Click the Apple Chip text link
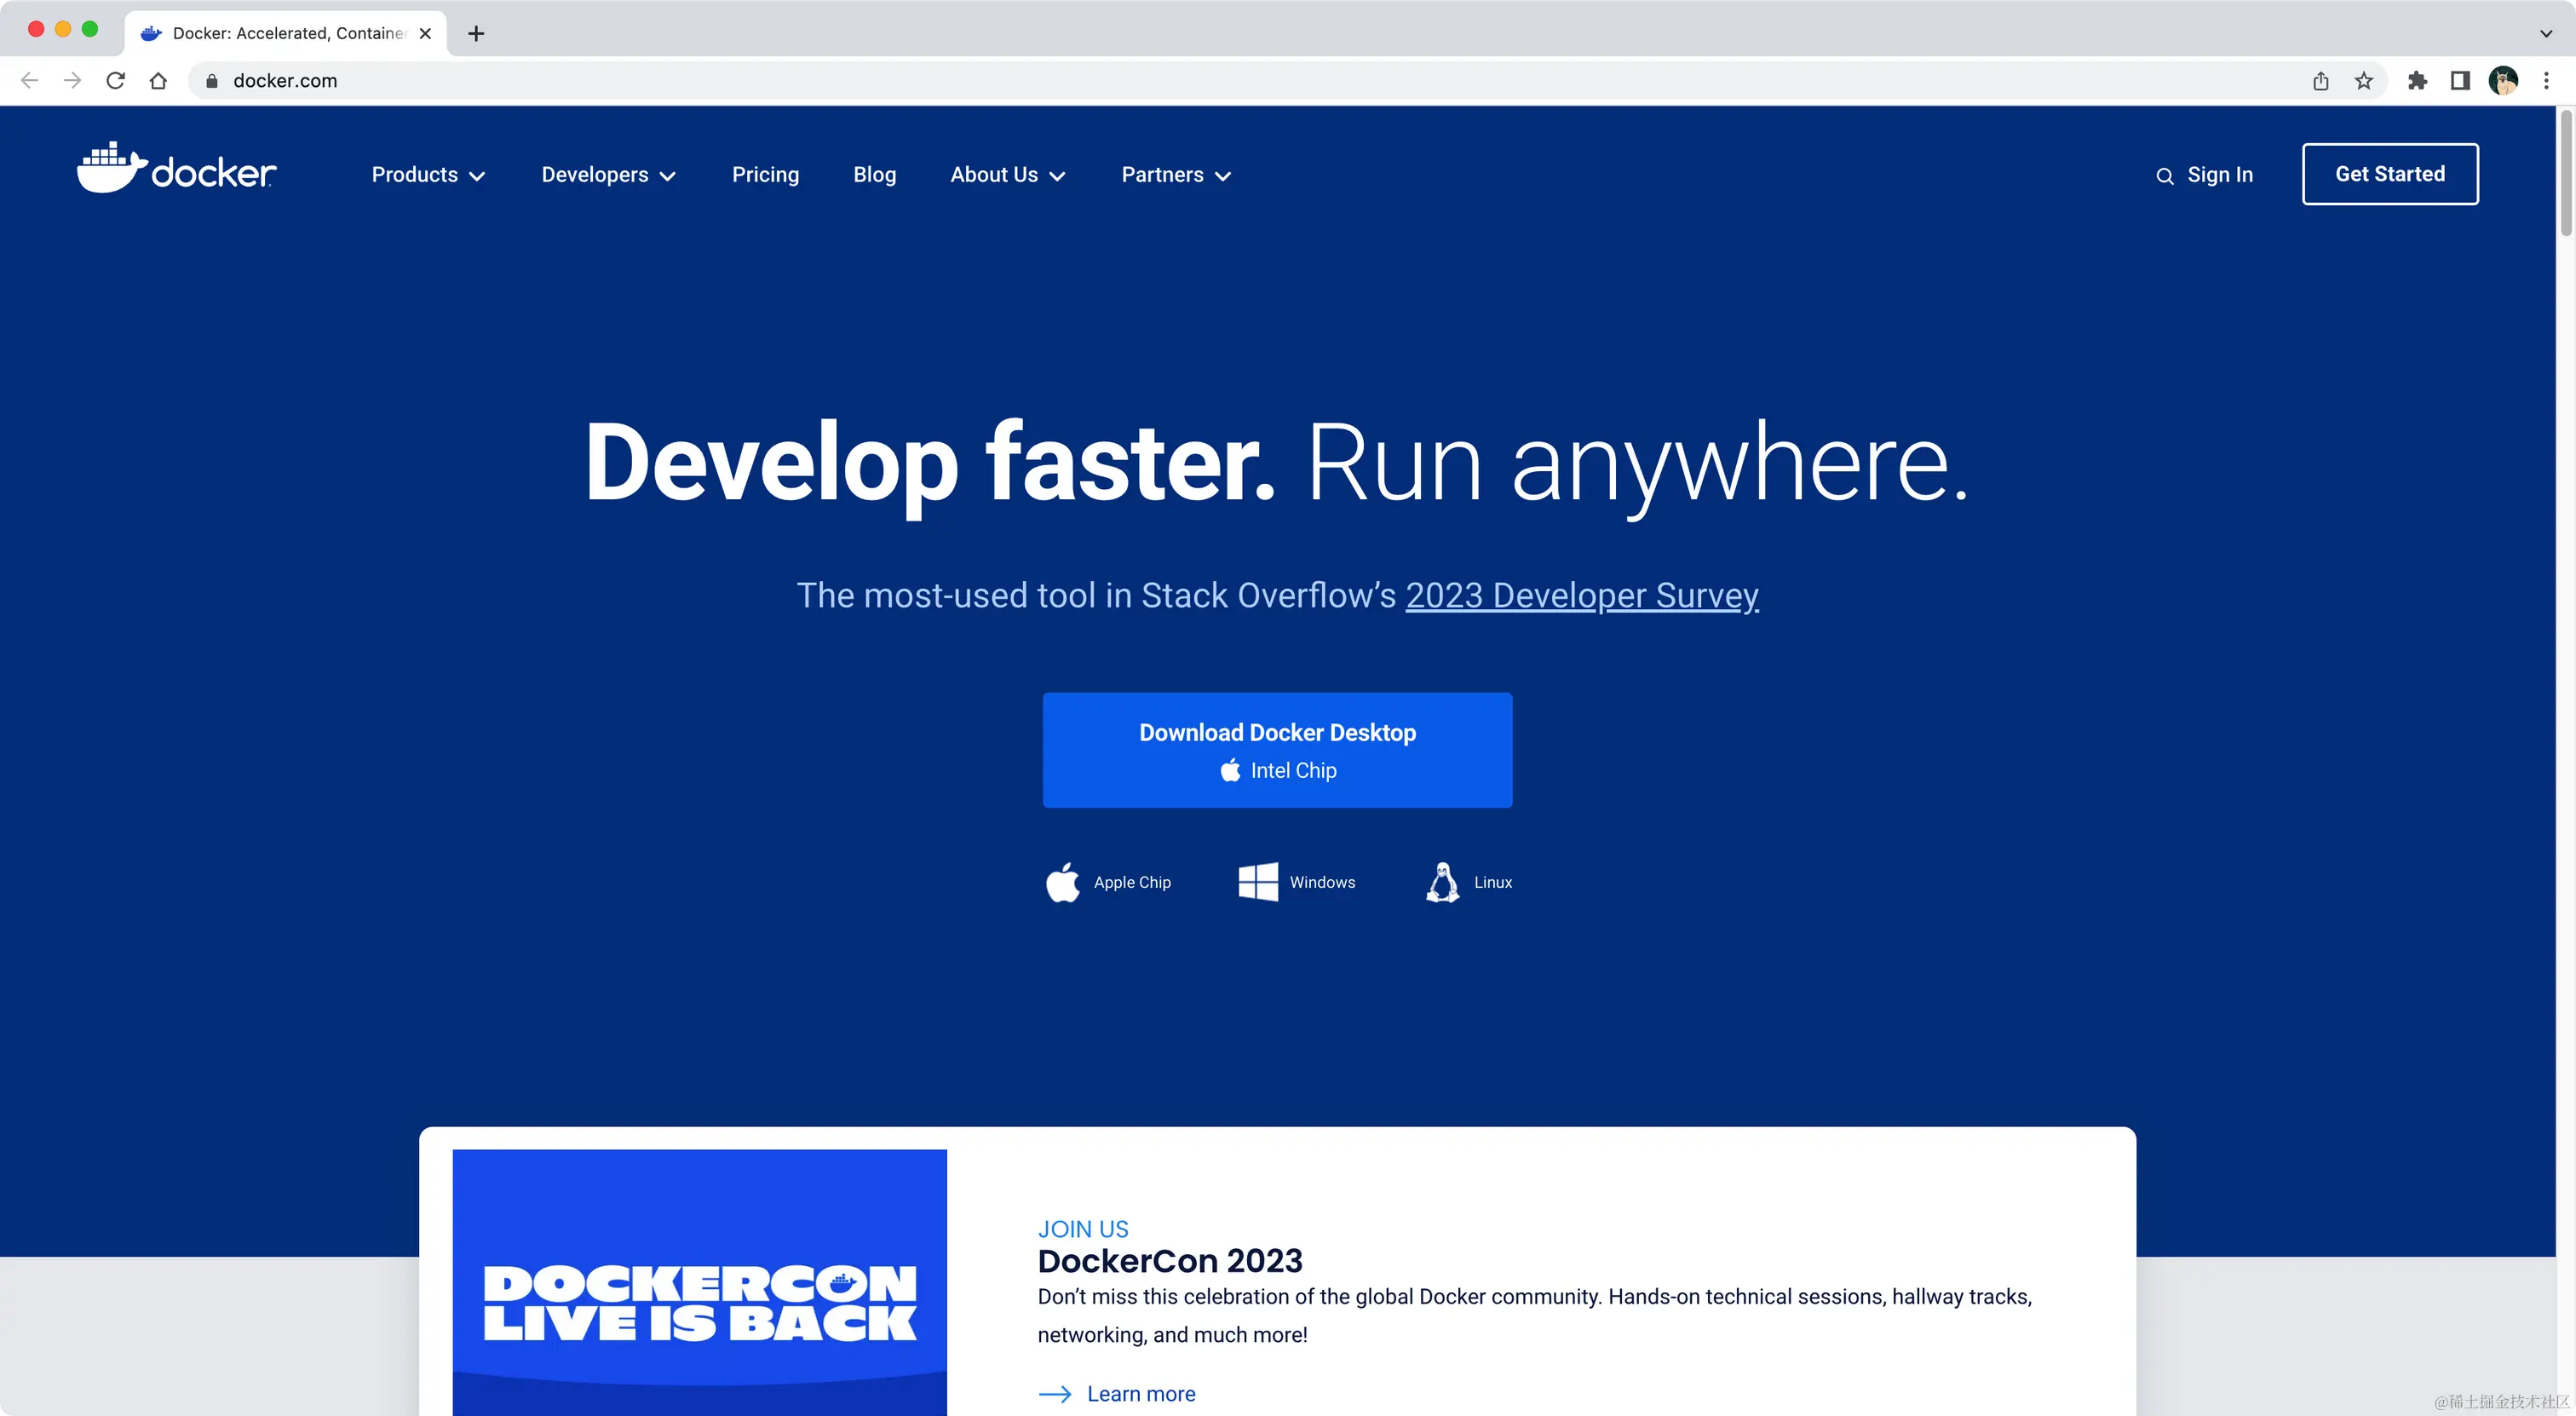 point(1132,882)
